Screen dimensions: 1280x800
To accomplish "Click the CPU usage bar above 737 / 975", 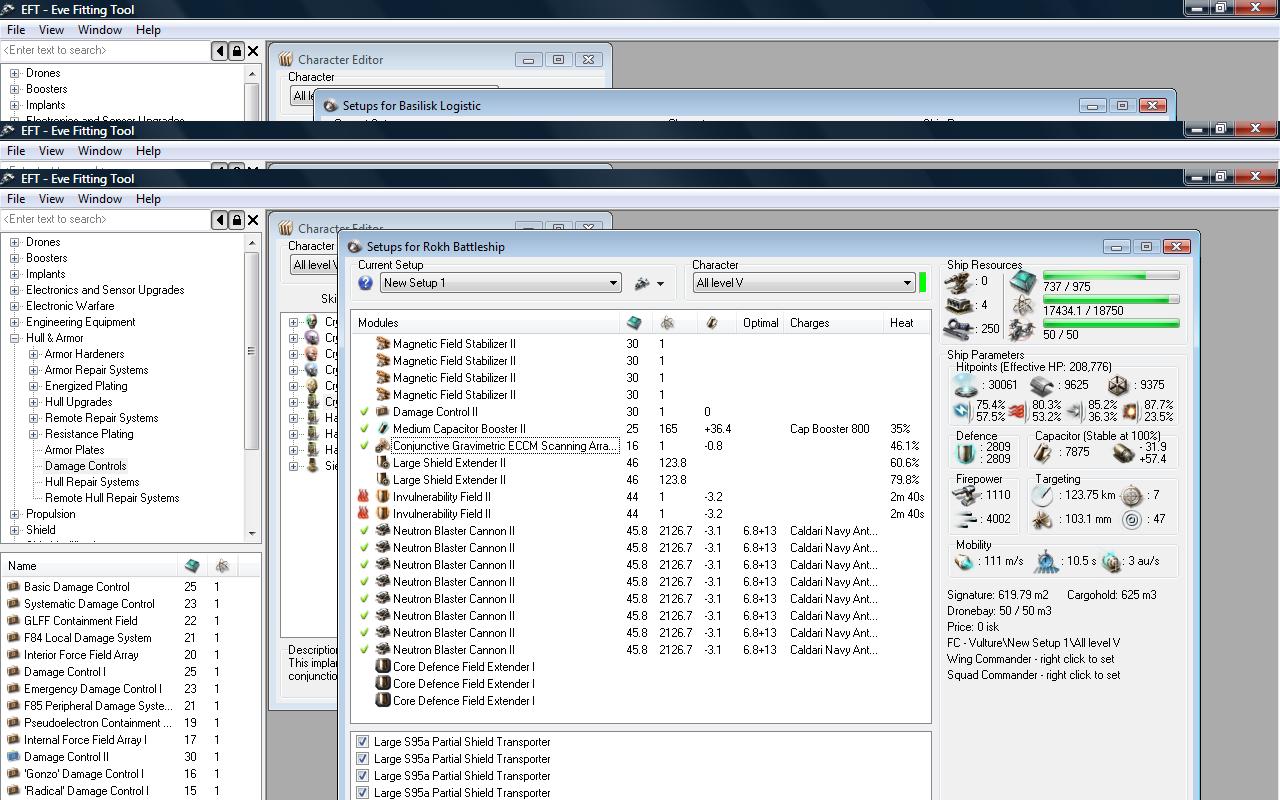I will 1111,275.
